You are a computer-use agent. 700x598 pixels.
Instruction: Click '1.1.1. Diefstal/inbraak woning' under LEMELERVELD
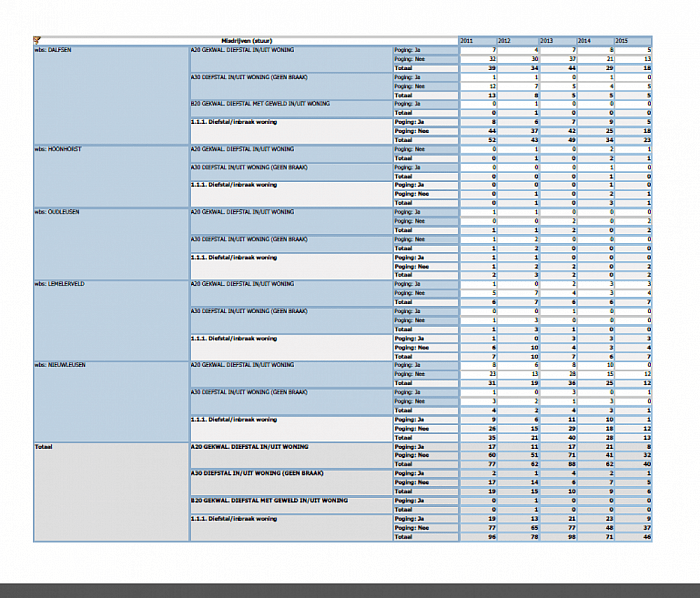tap(233, 338)
